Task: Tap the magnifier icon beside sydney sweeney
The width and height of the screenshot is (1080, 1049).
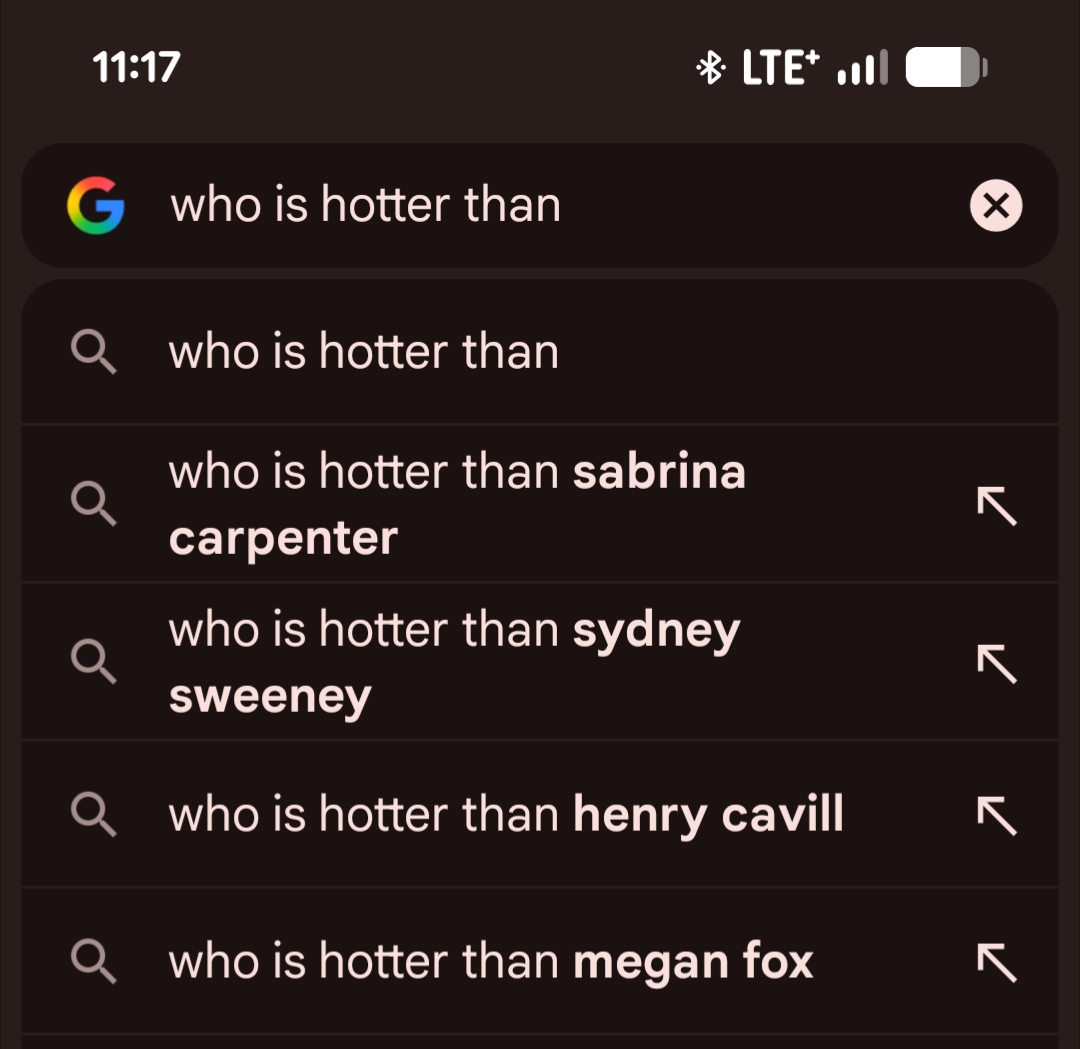Action: tap(94, 662)
